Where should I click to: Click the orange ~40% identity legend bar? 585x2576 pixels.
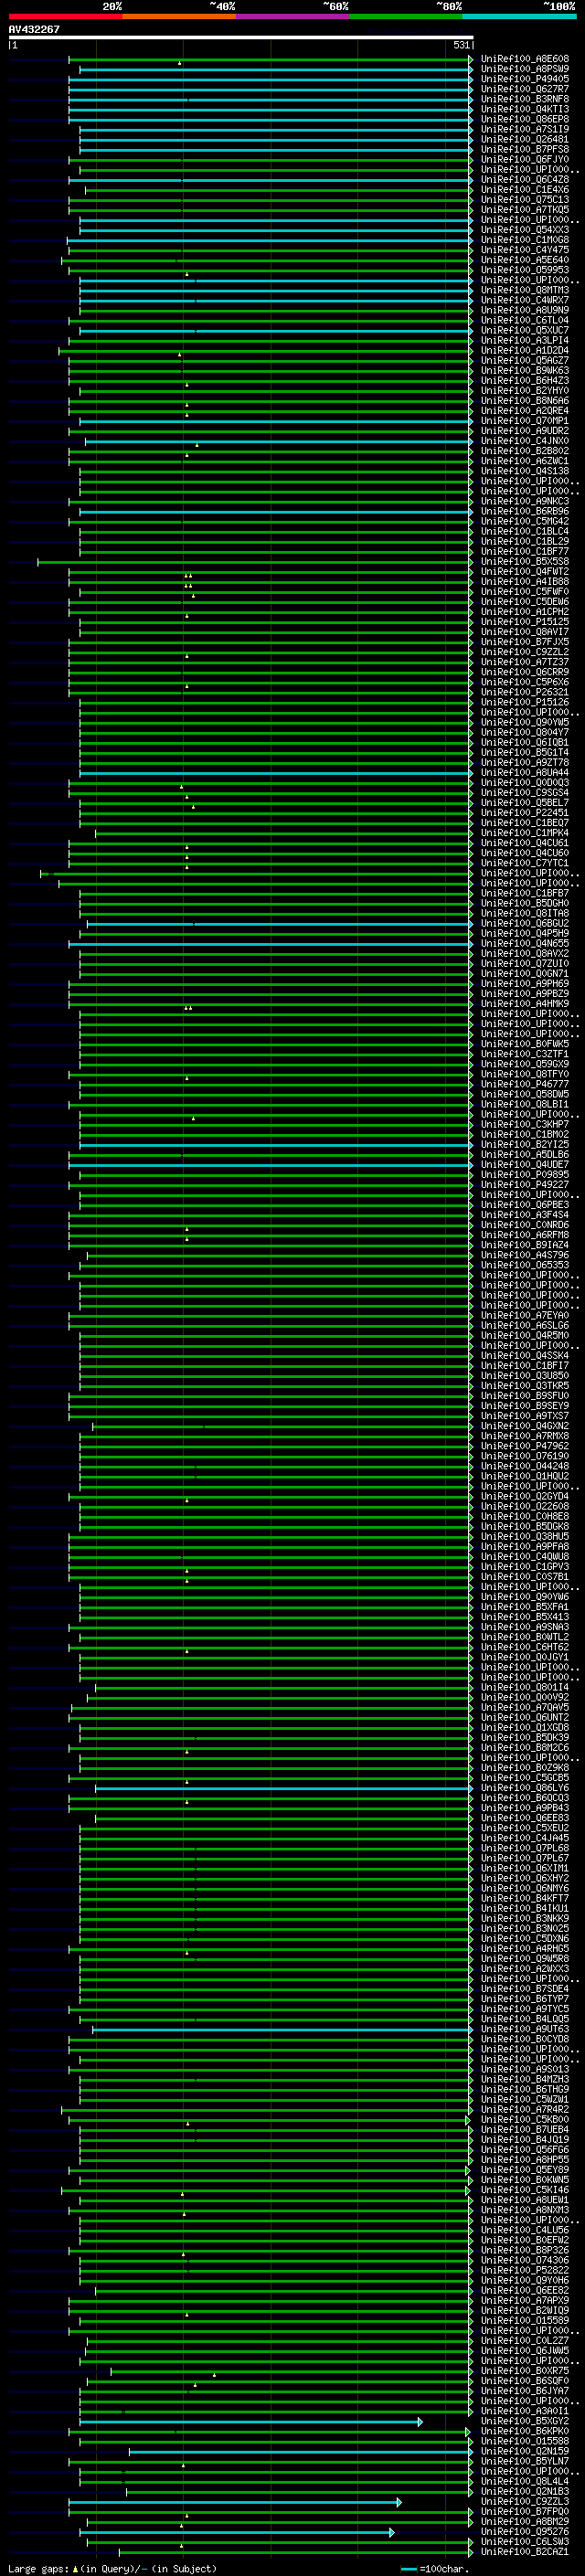[x=179, y=16]
